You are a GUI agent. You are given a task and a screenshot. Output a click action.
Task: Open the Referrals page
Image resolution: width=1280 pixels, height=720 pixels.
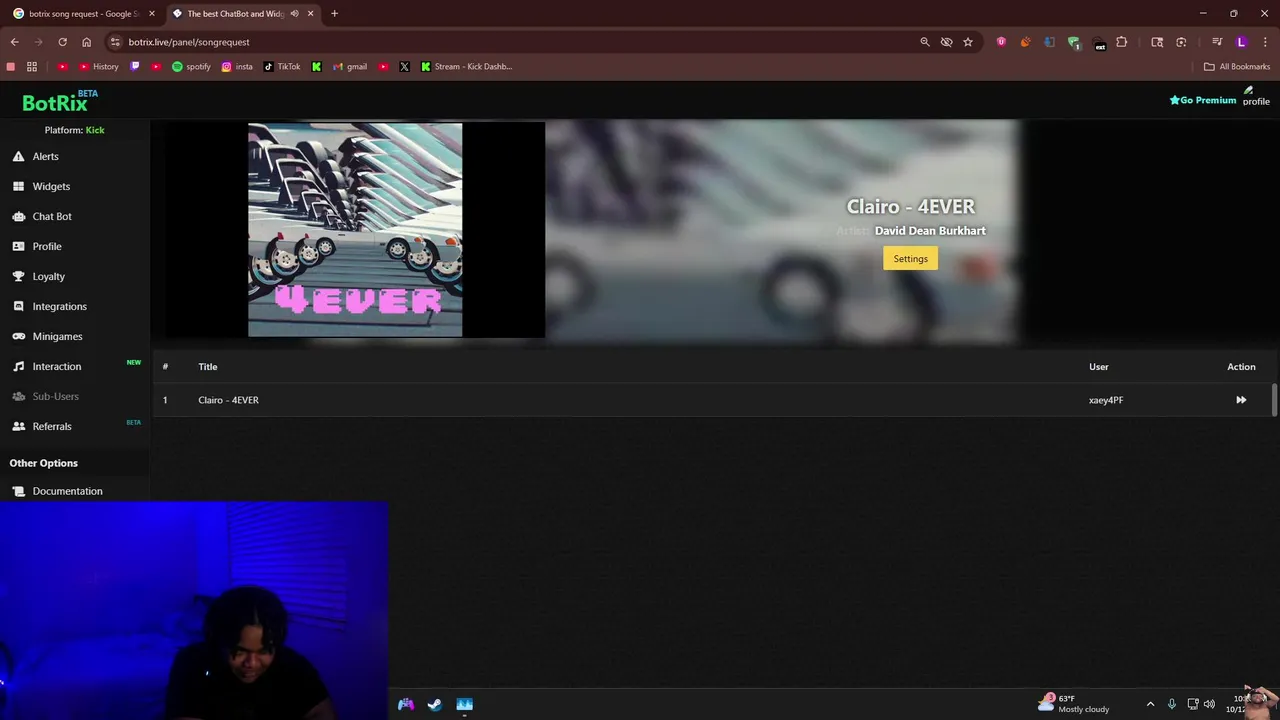(x=51, y=426)
